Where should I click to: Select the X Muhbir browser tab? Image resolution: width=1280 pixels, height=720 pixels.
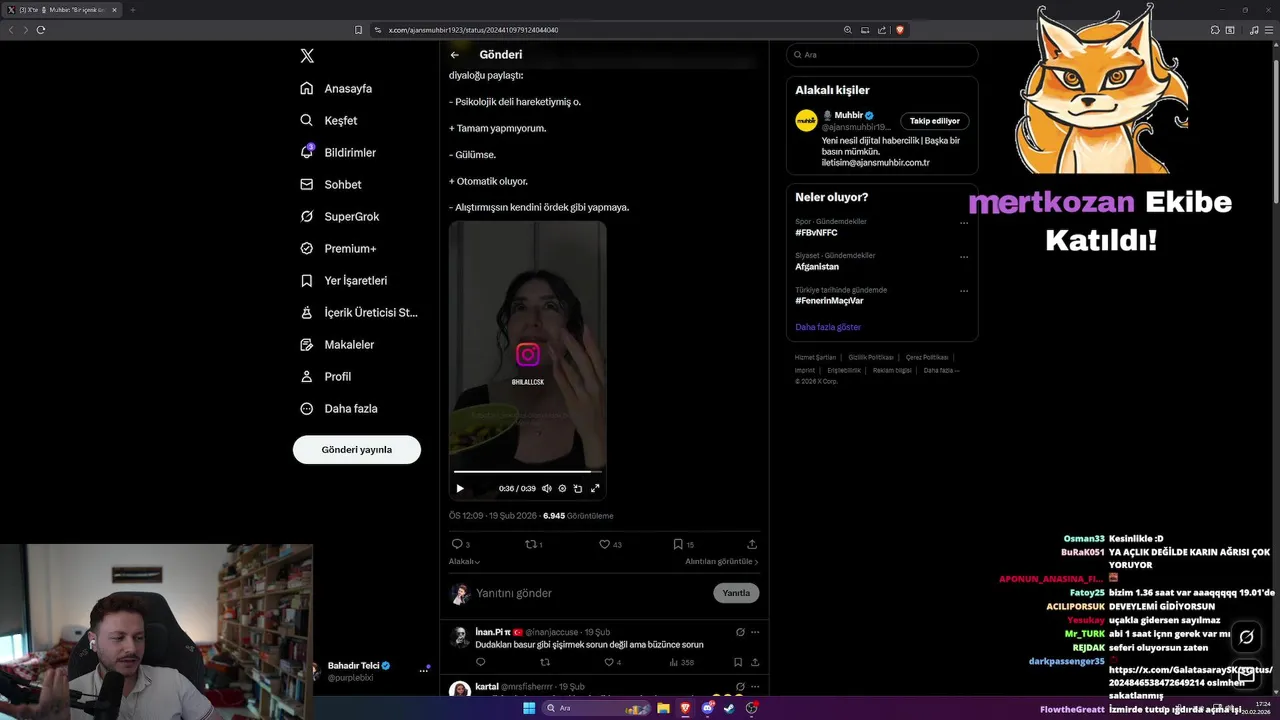tap(64, 10)
